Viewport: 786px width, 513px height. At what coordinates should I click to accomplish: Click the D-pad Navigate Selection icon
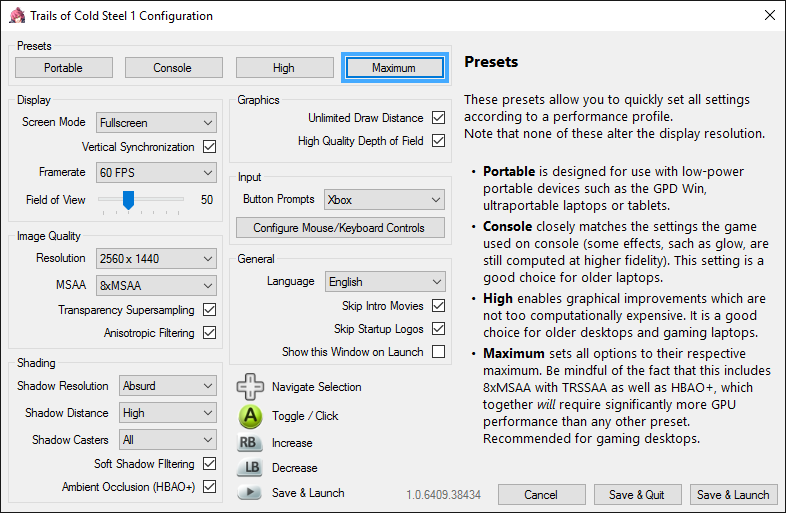tap(250, 387)
